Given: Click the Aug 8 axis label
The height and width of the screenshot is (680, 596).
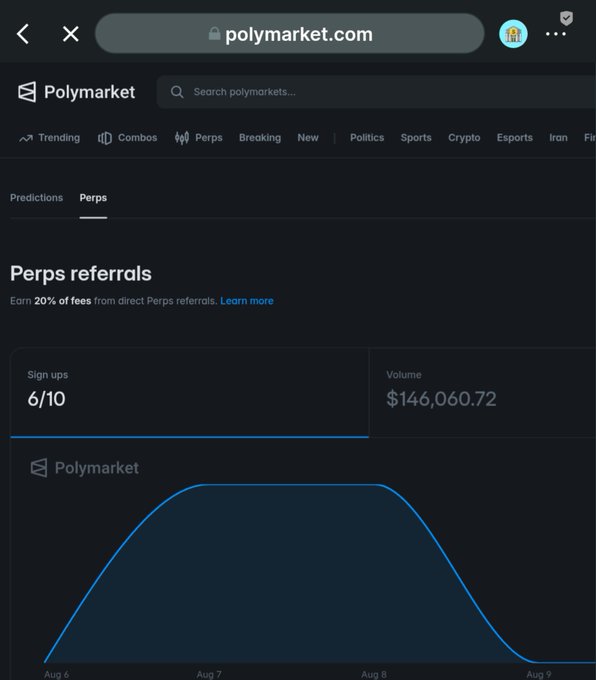Looking at the screenshot, I should pos(374,675).
